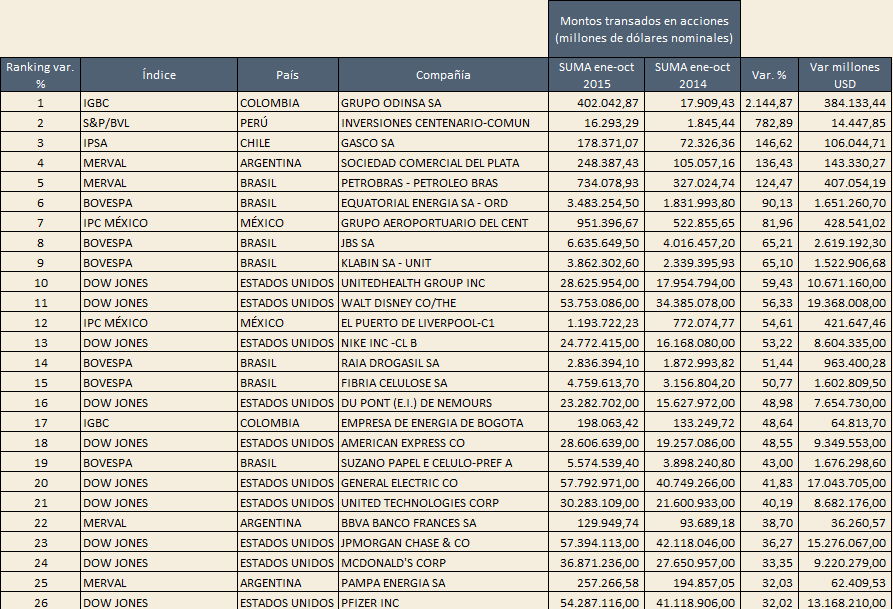Click 'JPMORGAN CHASE & CO' cell

(443, 542)
